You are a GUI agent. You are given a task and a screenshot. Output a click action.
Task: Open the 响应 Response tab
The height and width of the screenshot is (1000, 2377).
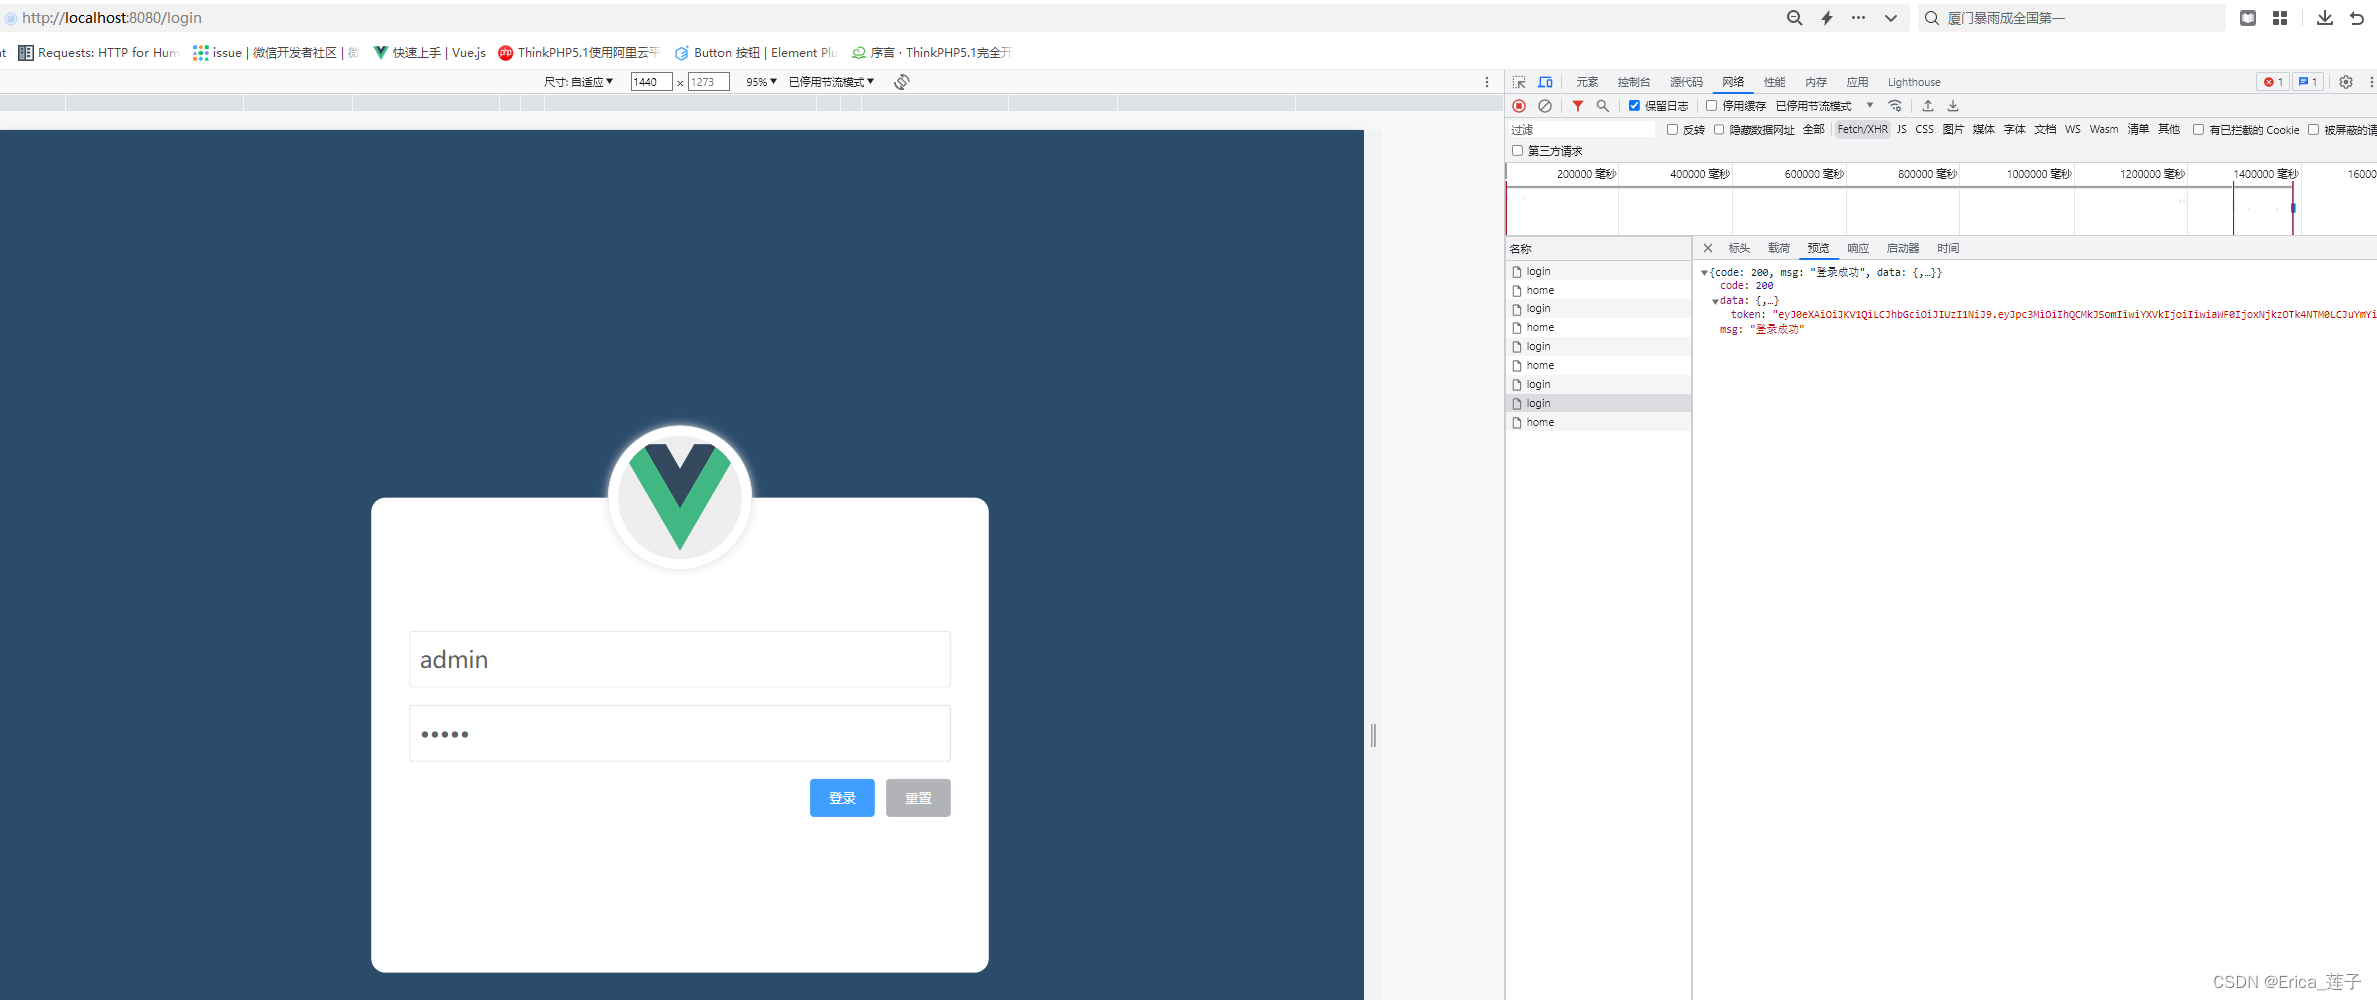pos(1858,248)
